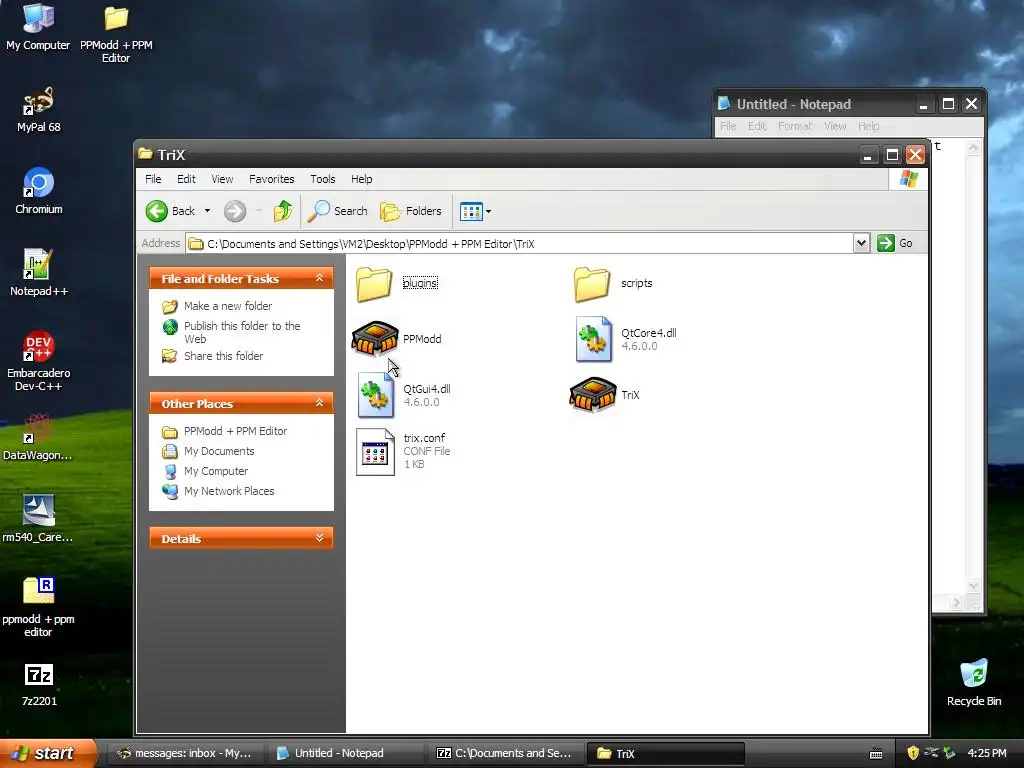Screen dimensions: 1024x768
Task: Open Forward button history dropdown arrow
Action: [x=259, y=211]
